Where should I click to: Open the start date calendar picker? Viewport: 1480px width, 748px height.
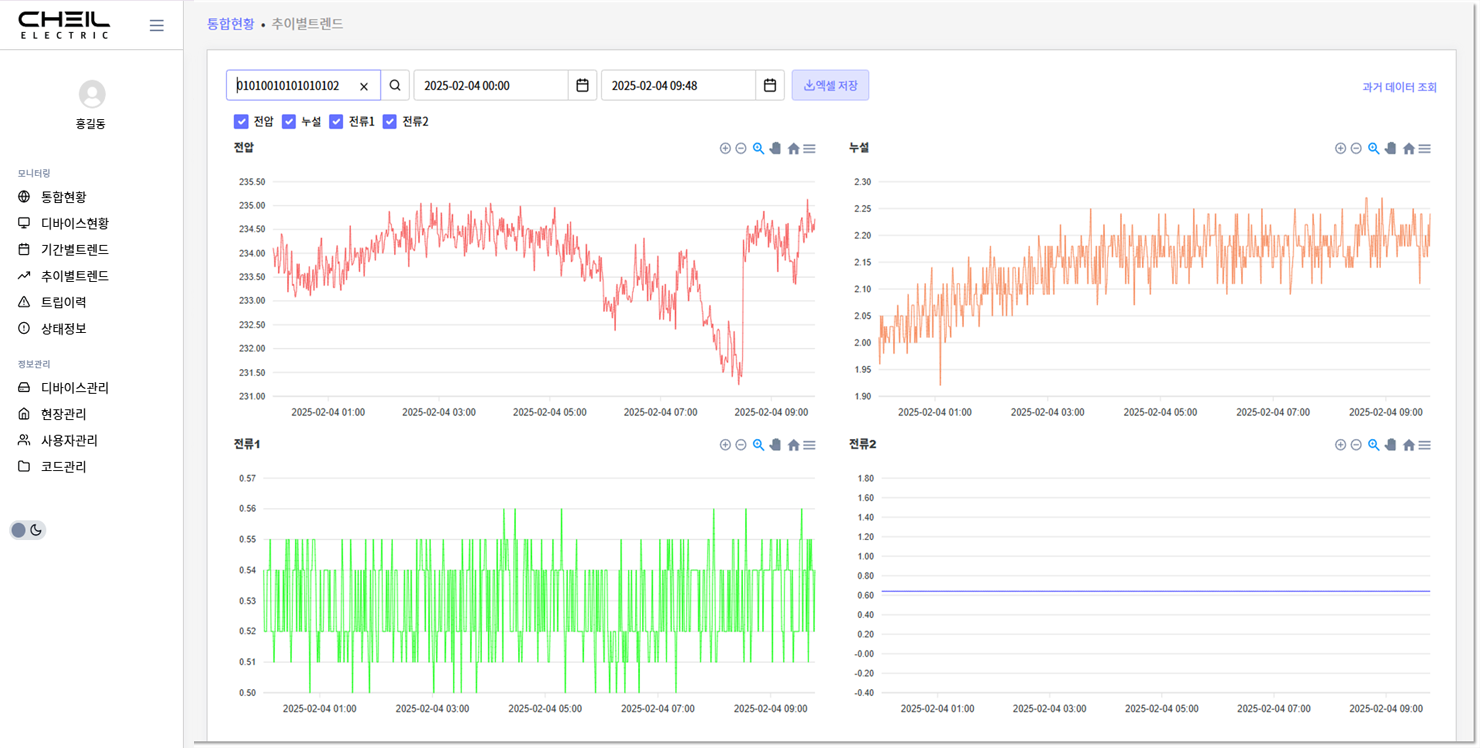pos(582,86)
